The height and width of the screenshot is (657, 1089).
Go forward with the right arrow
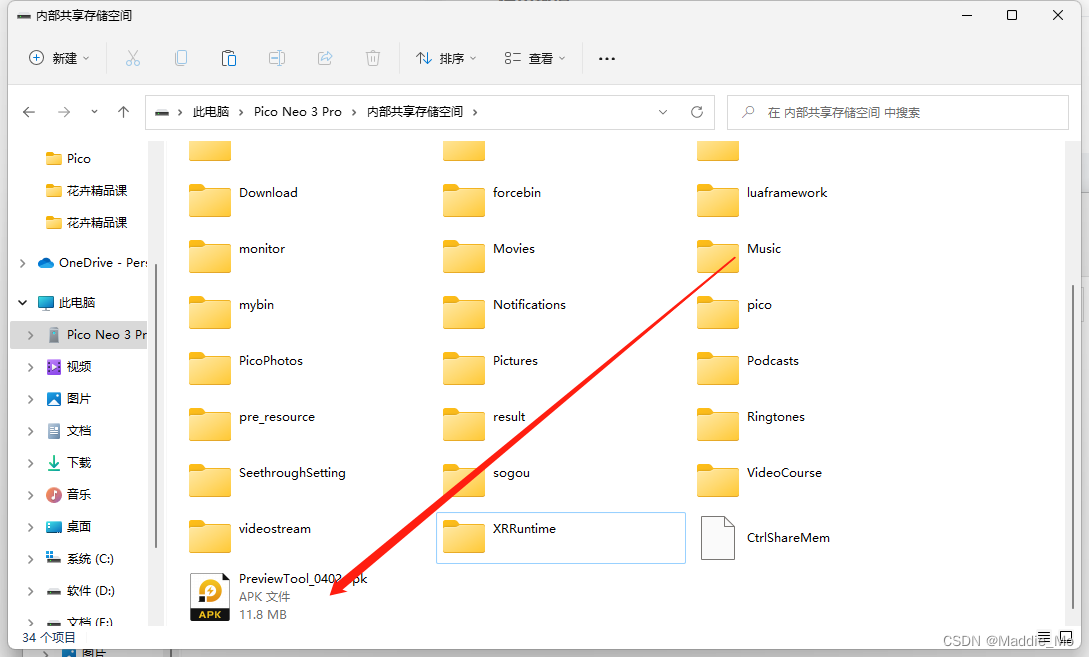coord(64,112)
